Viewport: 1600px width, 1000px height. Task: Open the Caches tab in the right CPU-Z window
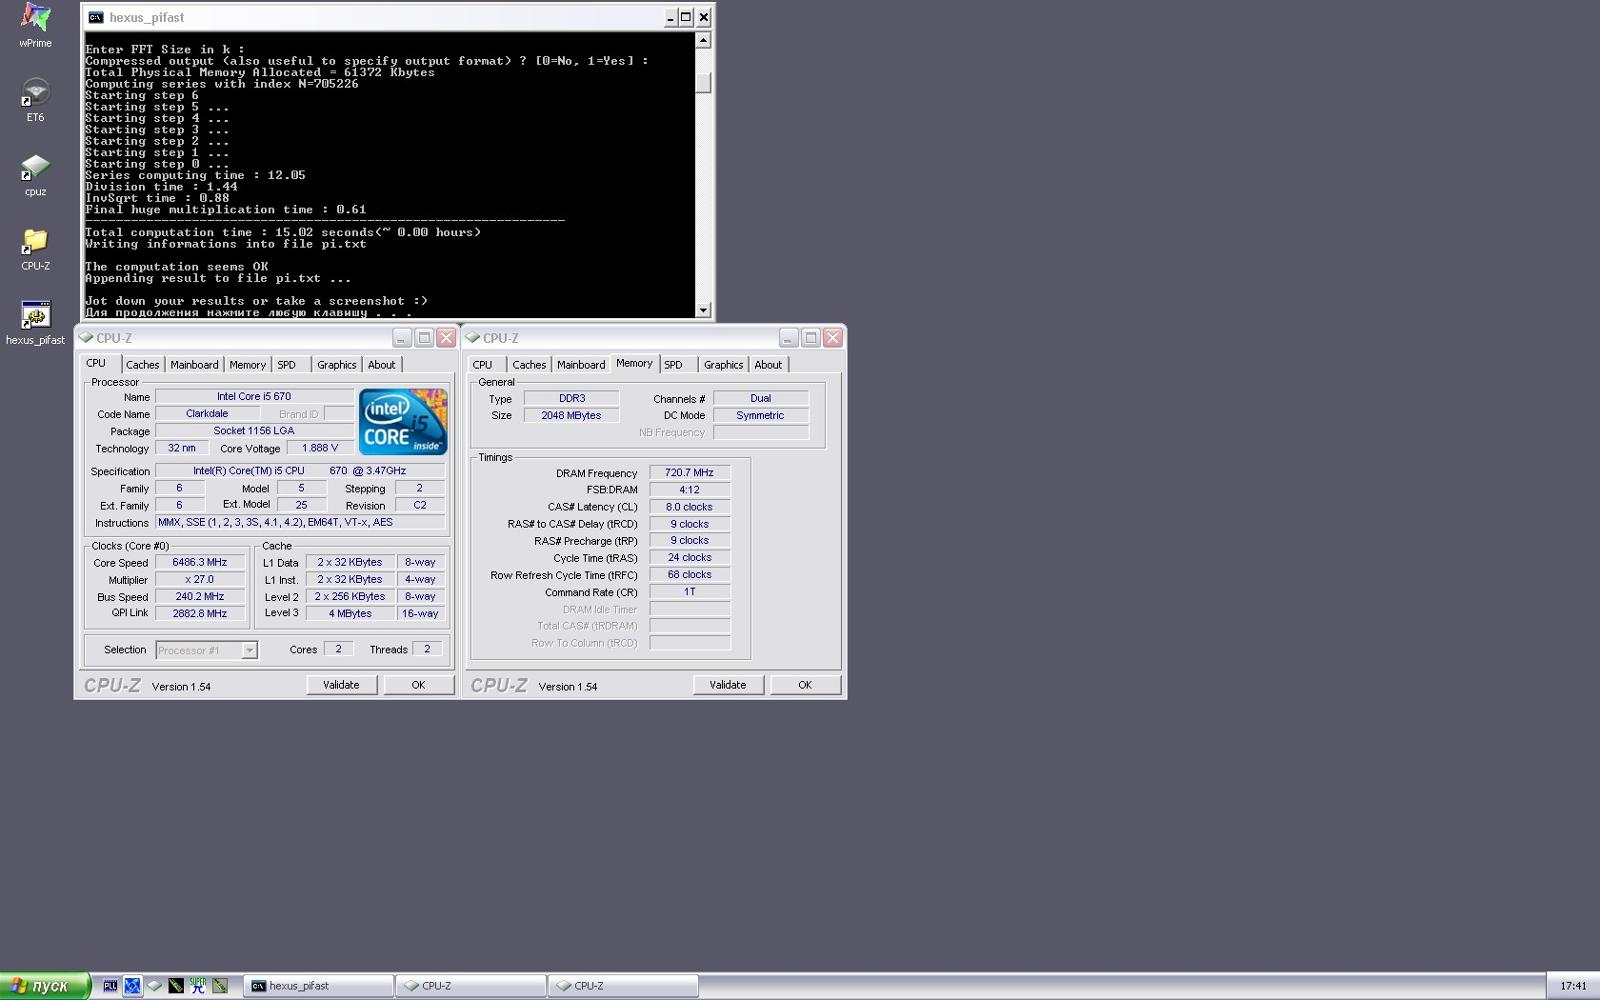529,365
